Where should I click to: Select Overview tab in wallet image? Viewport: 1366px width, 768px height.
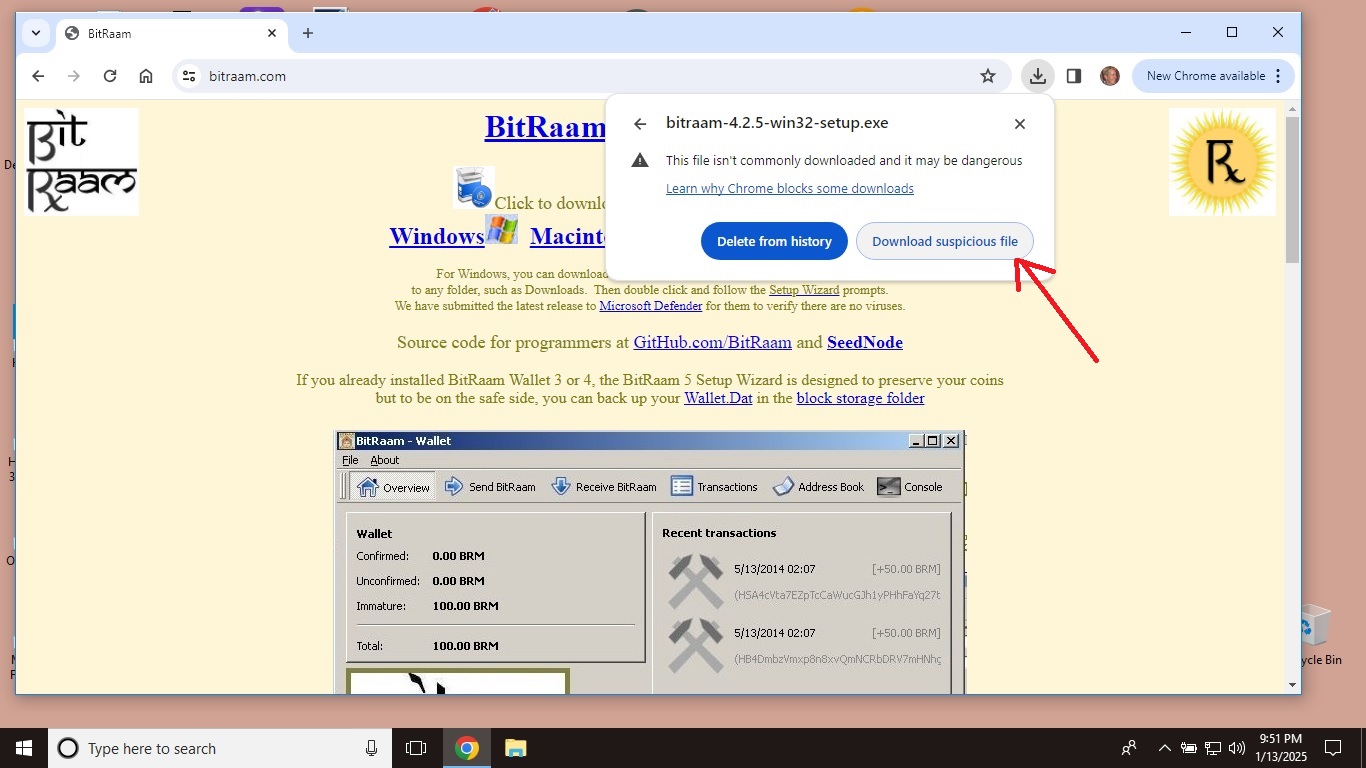(393, 487)
